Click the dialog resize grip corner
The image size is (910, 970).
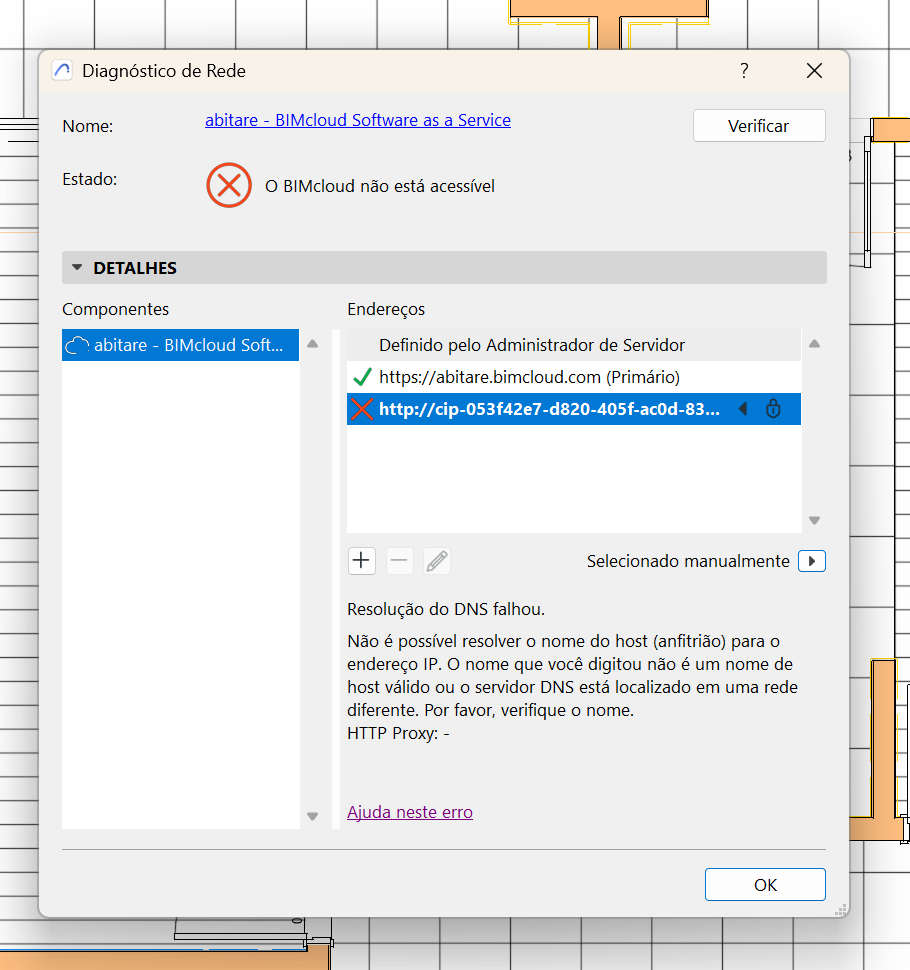(840, 910)
